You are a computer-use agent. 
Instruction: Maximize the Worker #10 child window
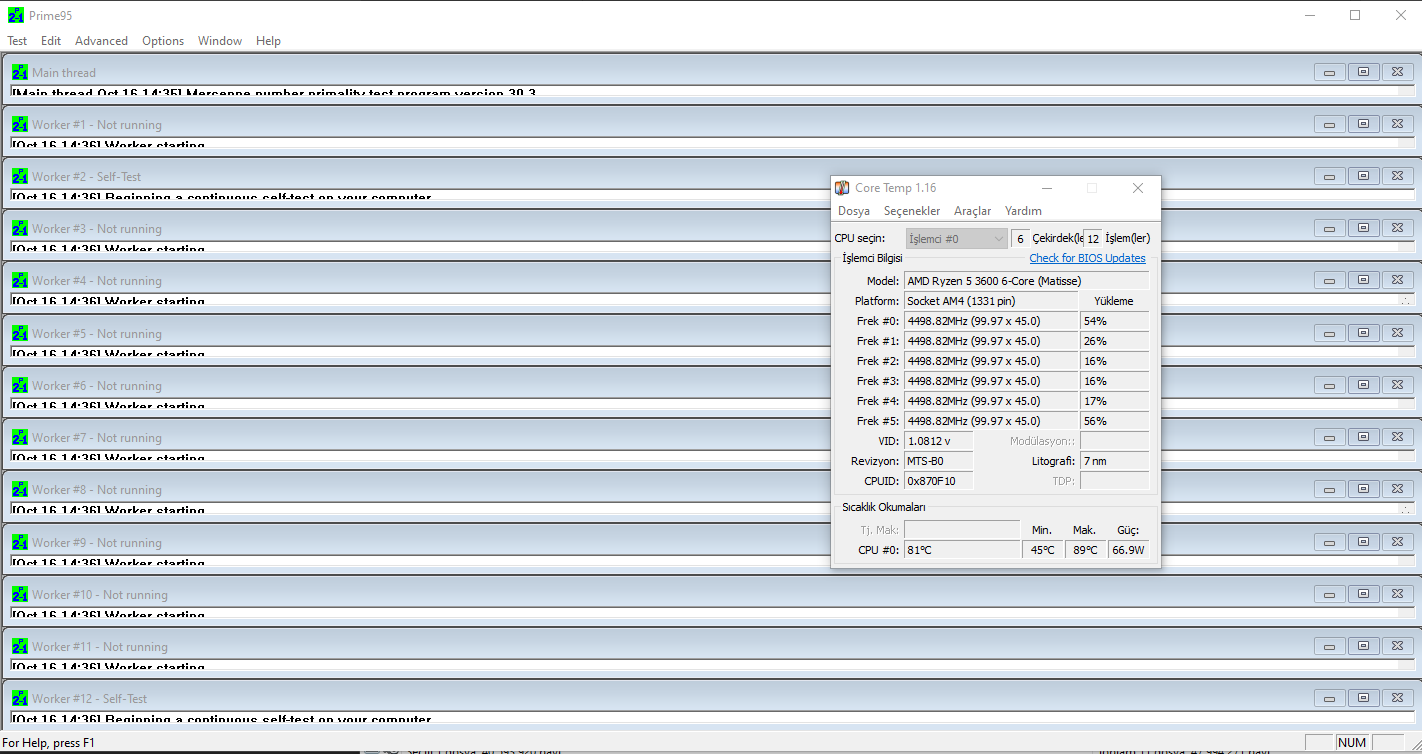pyautogui.click(x=1363, y=594)
